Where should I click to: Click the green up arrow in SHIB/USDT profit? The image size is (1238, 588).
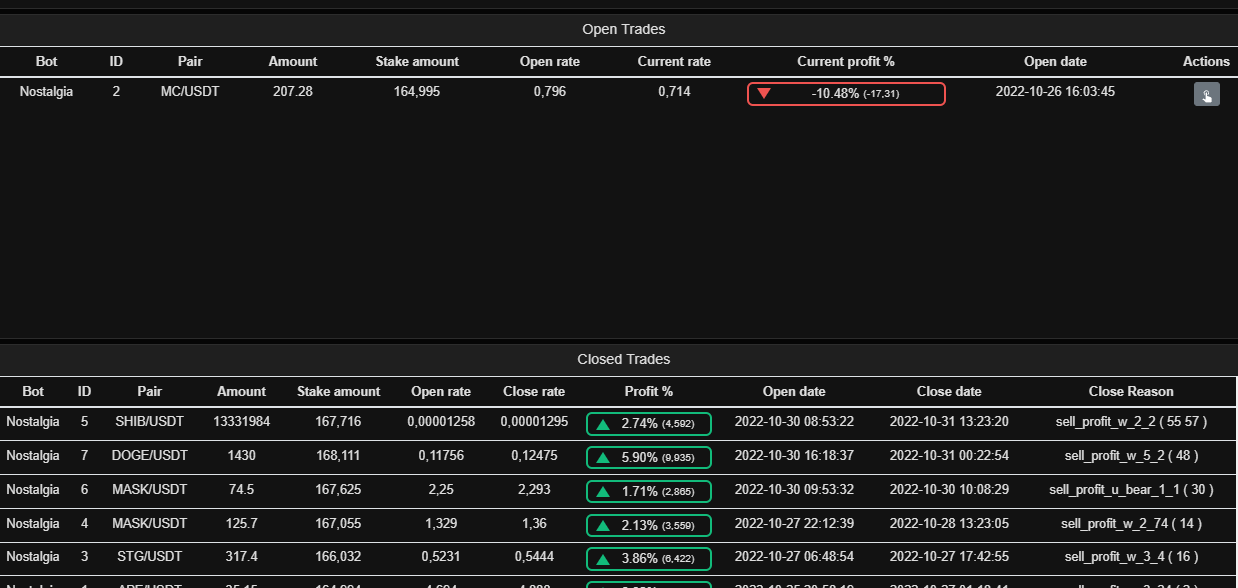click(x=603, y=424)
